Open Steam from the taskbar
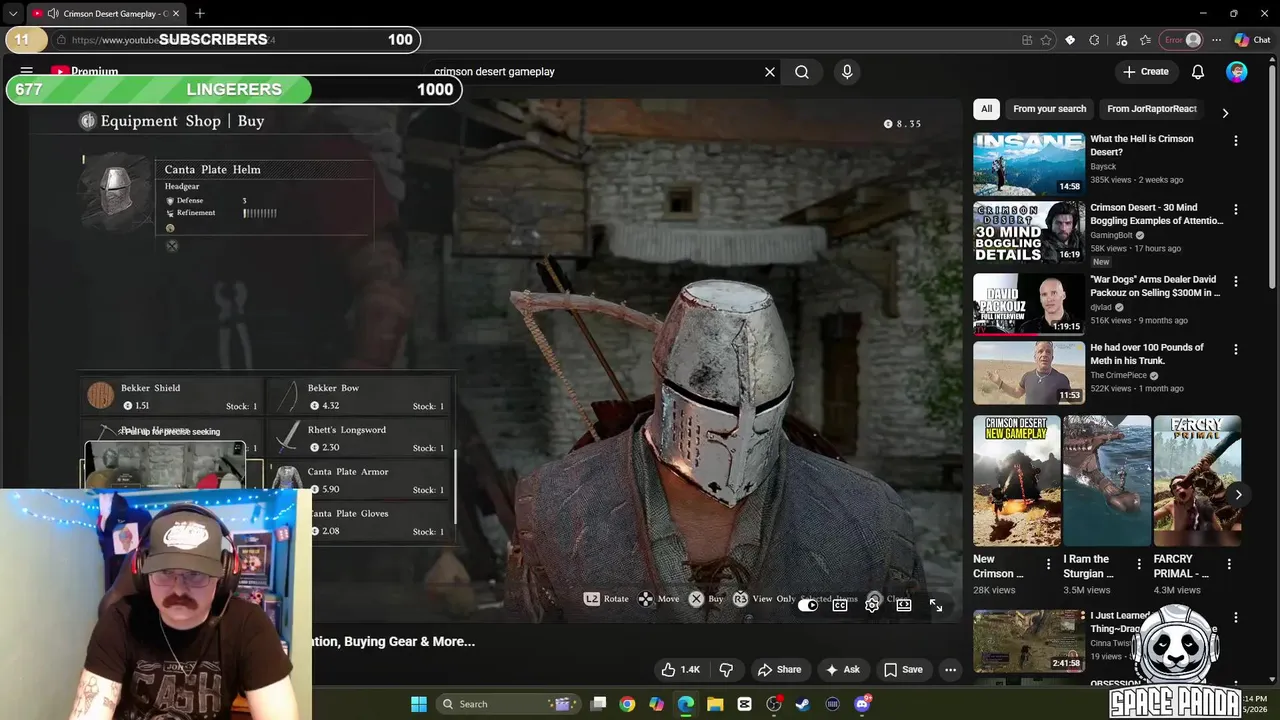The height and width of the screenshot is (720, 1280). (803, 704)
